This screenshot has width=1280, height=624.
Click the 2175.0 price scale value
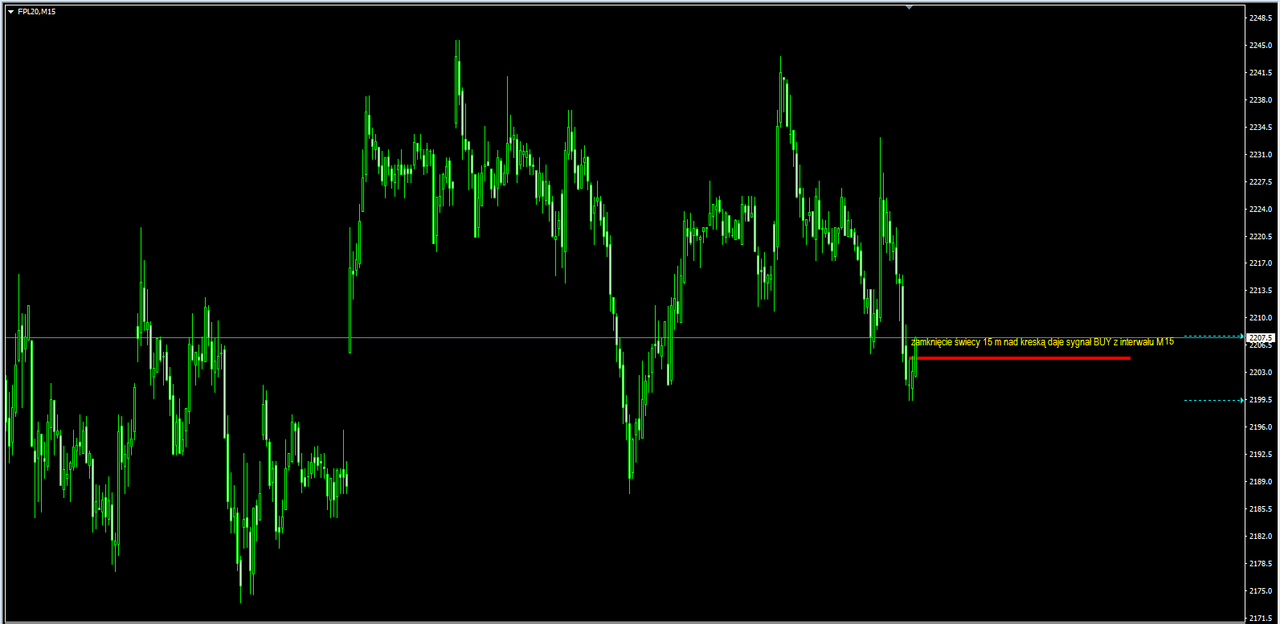click(x=1260, y=591)
